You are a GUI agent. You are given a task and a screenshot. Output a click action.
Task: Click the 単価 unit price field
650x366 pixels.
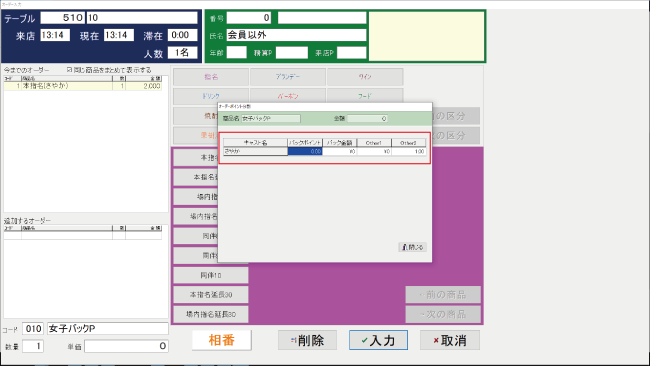point(126,346)
